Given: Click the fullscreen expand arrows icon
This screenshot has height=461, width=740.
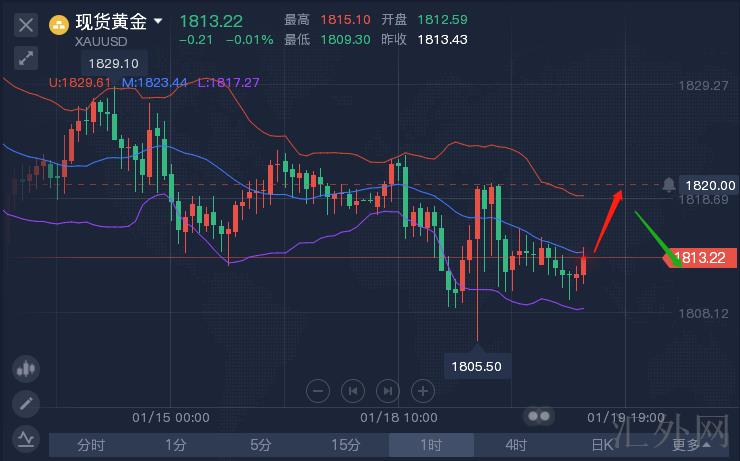Looking at the screenshot, I should 26,58.
